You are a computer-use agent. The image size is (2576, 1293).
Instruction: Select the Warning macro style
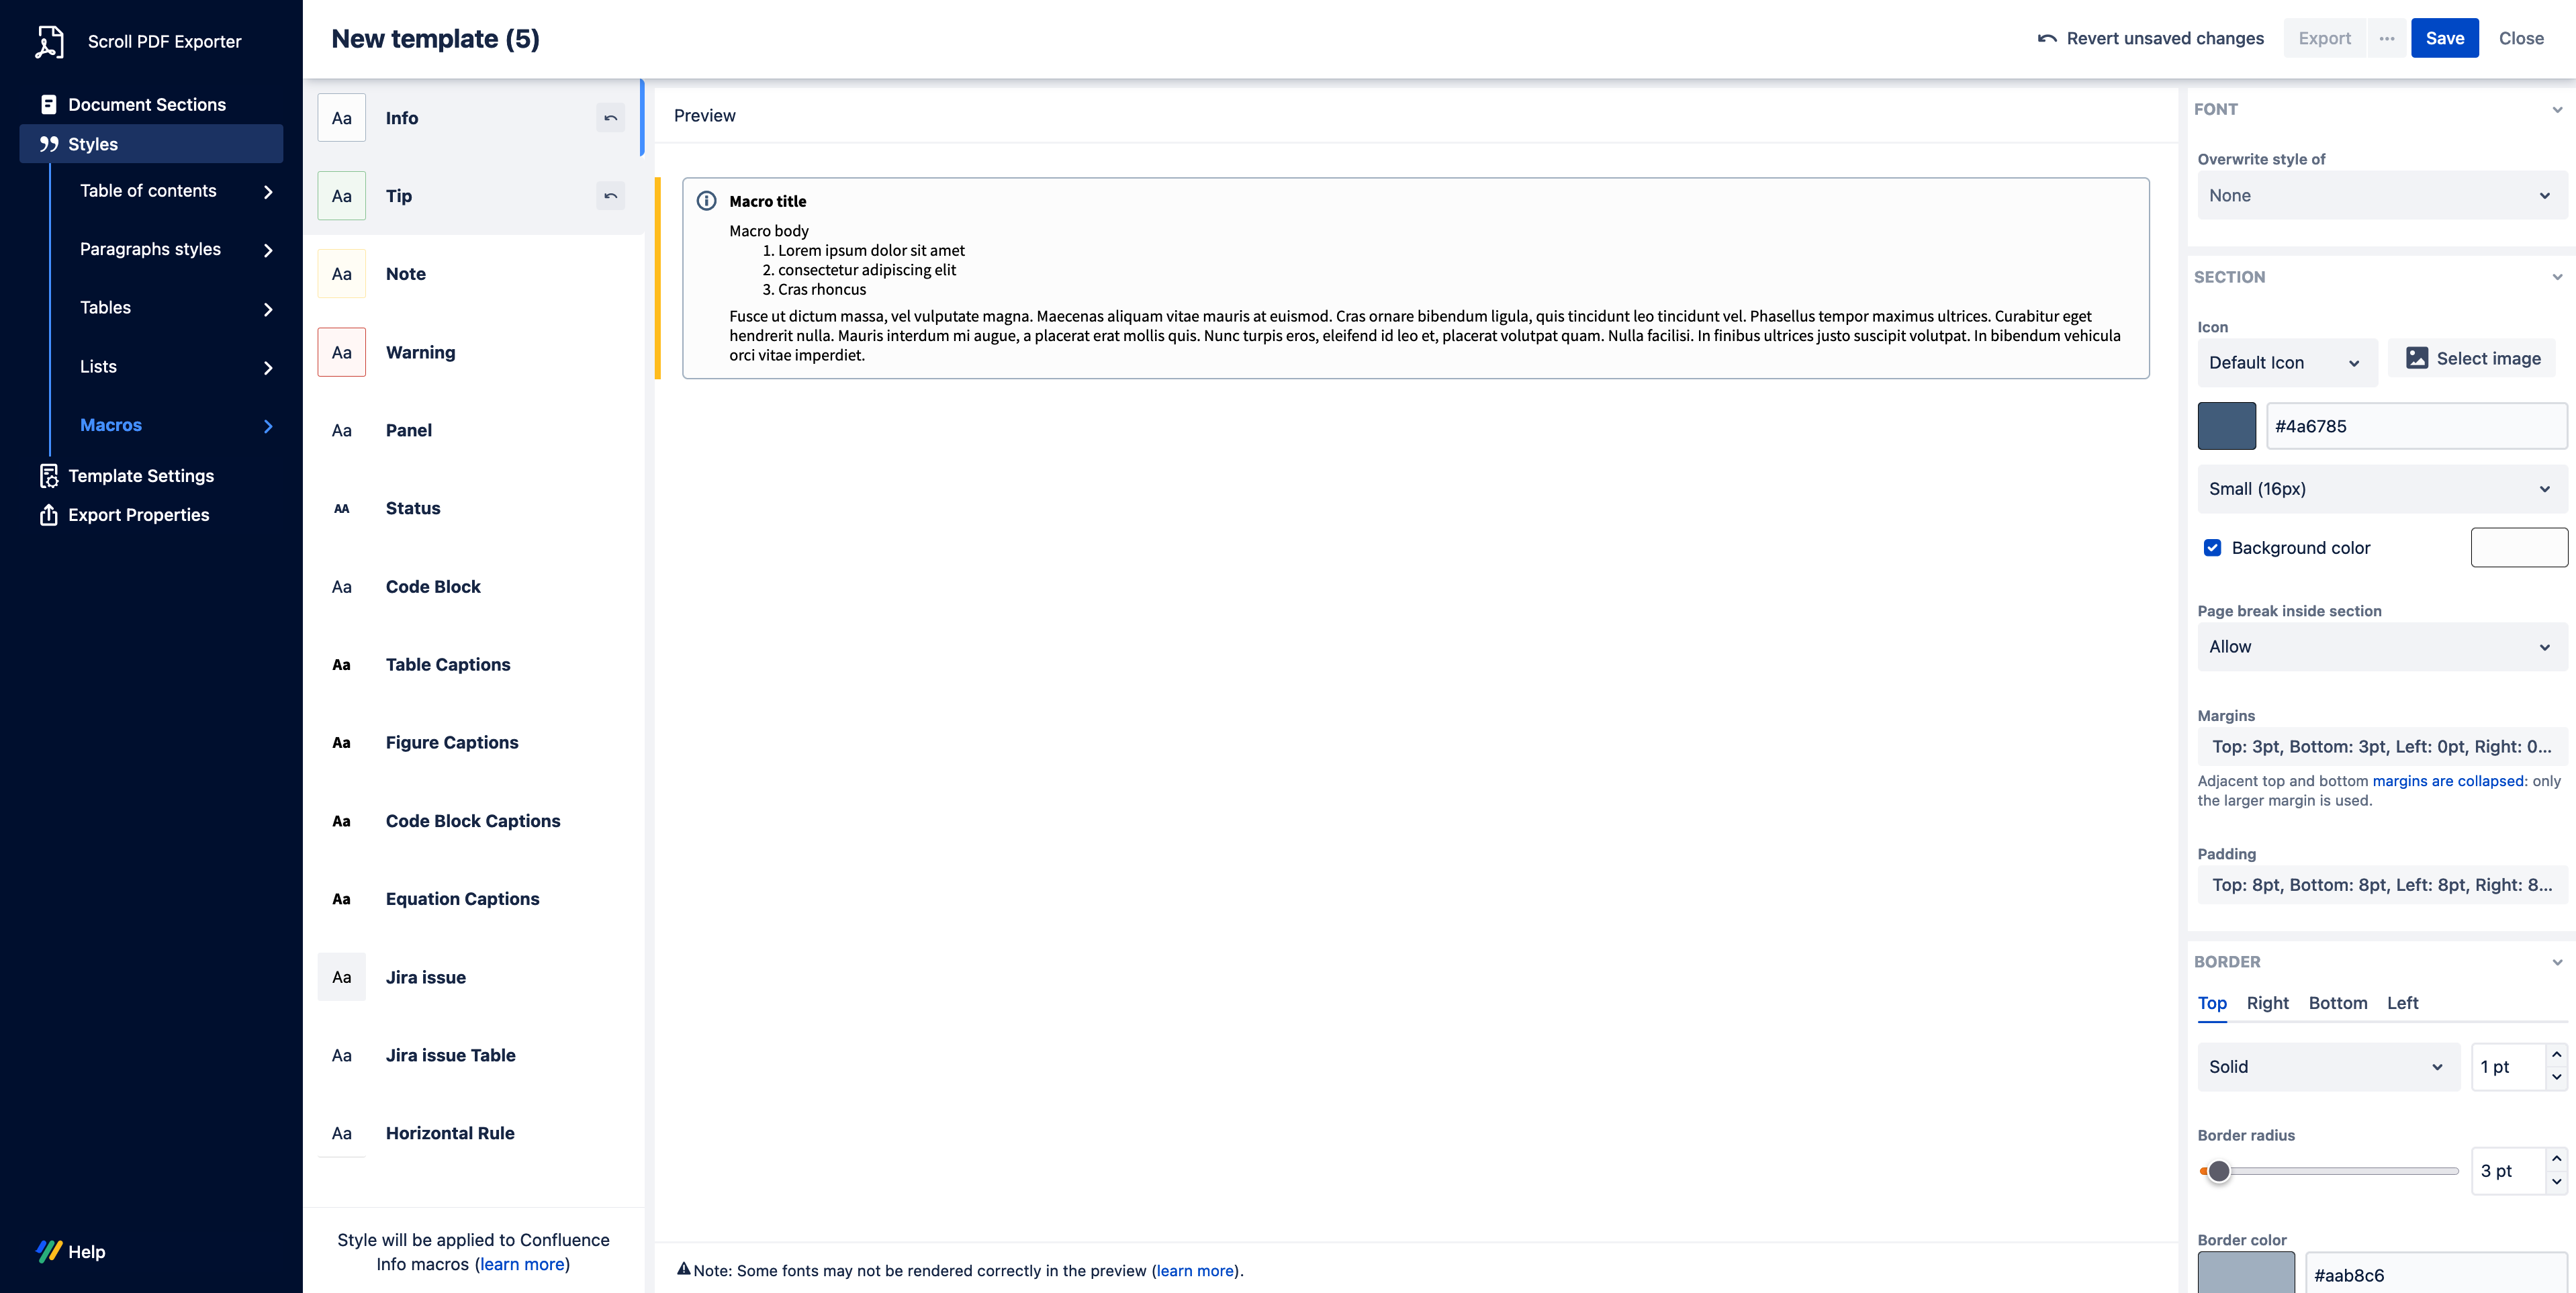click(420, 352)
